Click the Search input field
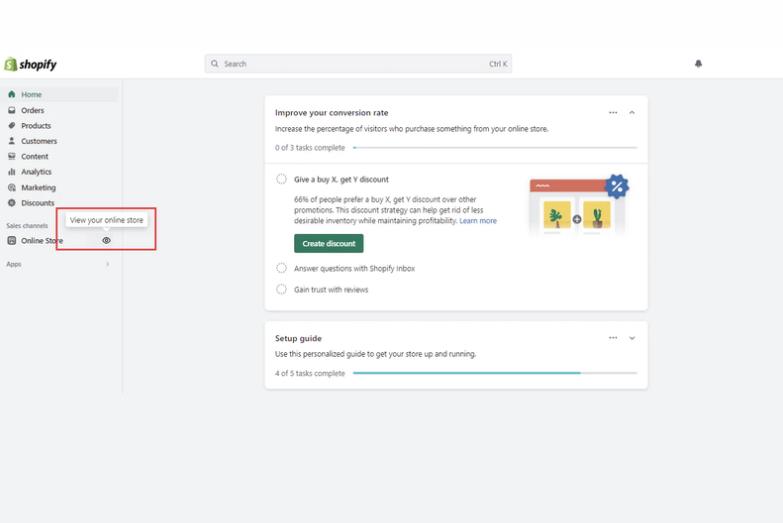The image size is (783, 523). pos(357,64)
